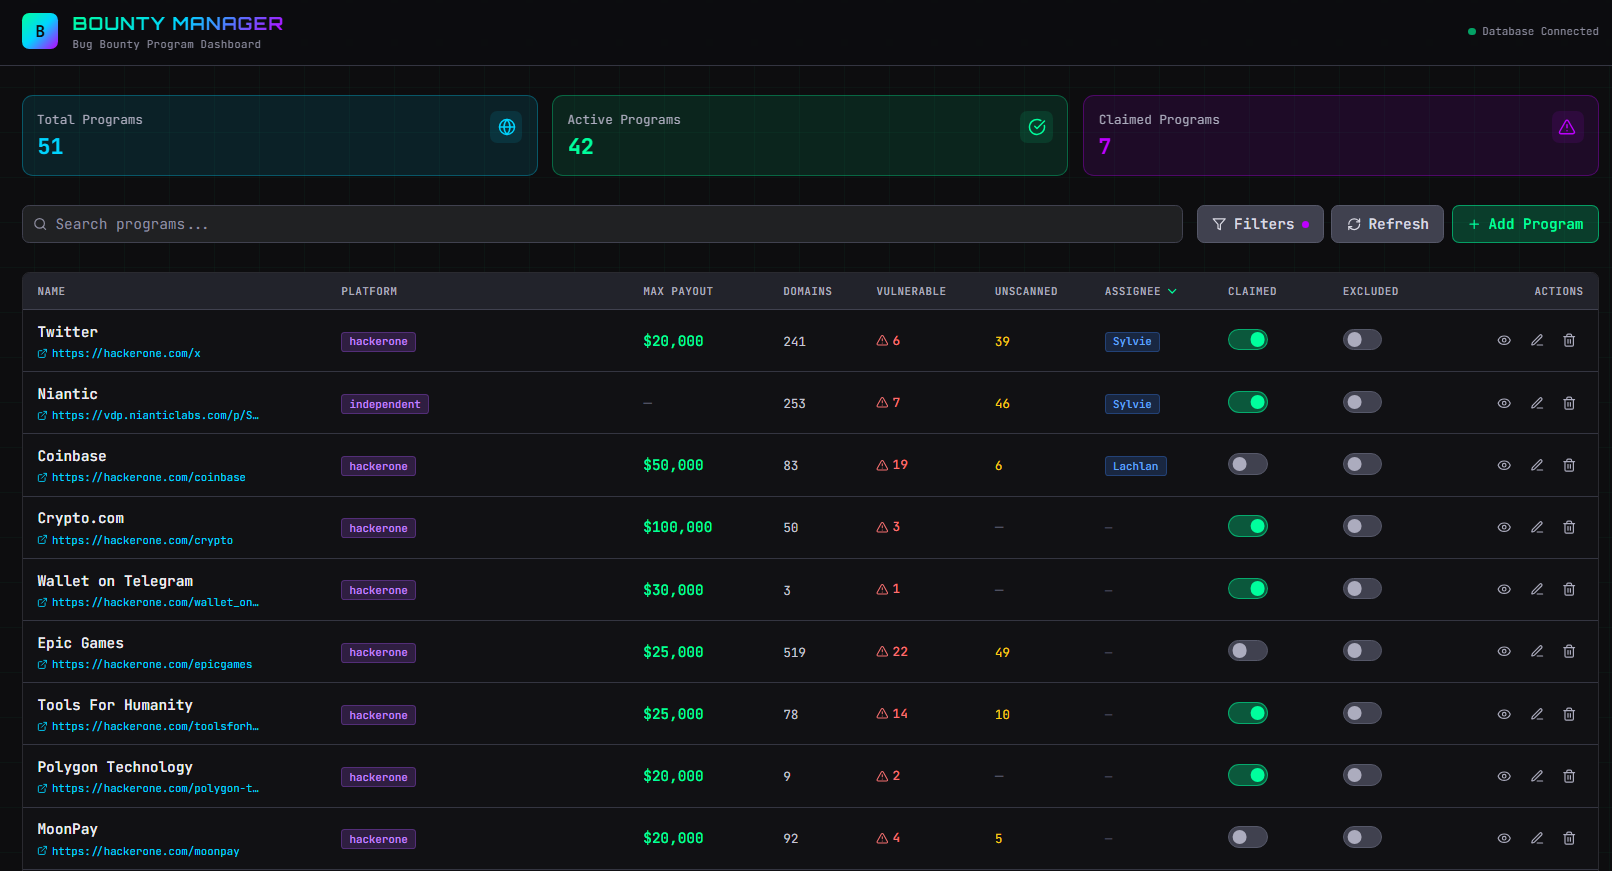Click the Max Payout column header
This screenshot has width=1612, height=871.
[678, 291]
